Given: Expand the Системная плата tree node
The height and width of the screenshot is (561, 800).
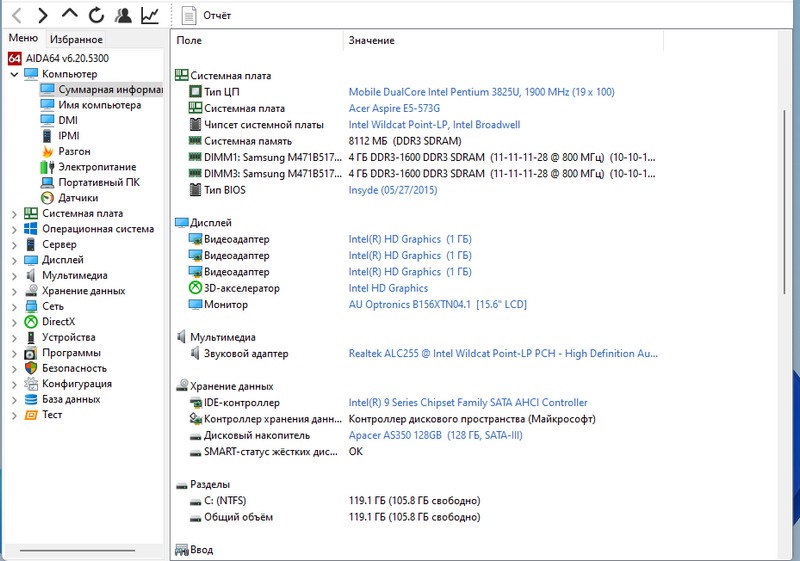Looking at the screenshot, I should pyautogui.click(x=14, y=214).
